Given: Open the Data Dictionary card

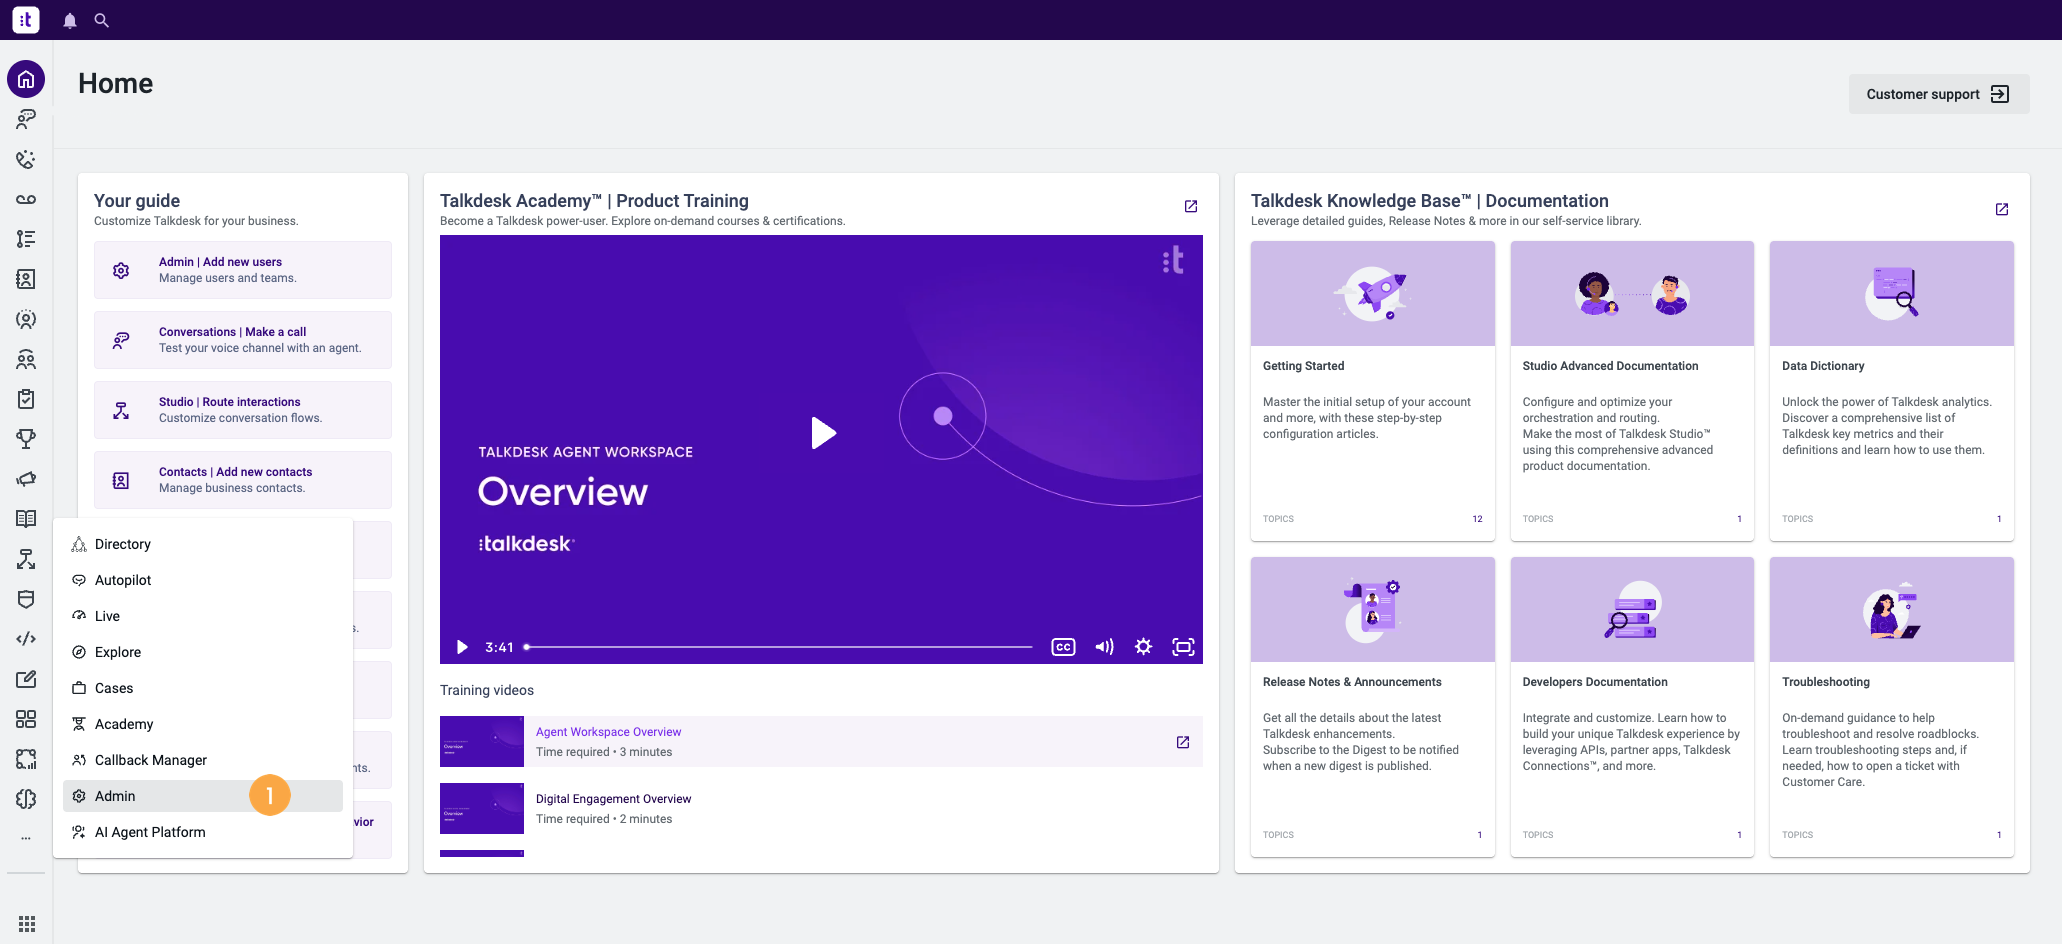Looking at the screenshot, I should tap(1892, 391).
